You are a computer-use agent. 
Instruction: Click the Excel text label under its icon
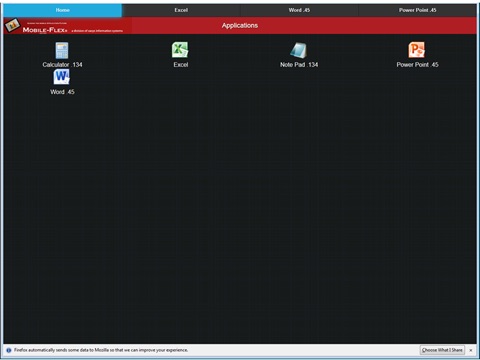point(181,65)
